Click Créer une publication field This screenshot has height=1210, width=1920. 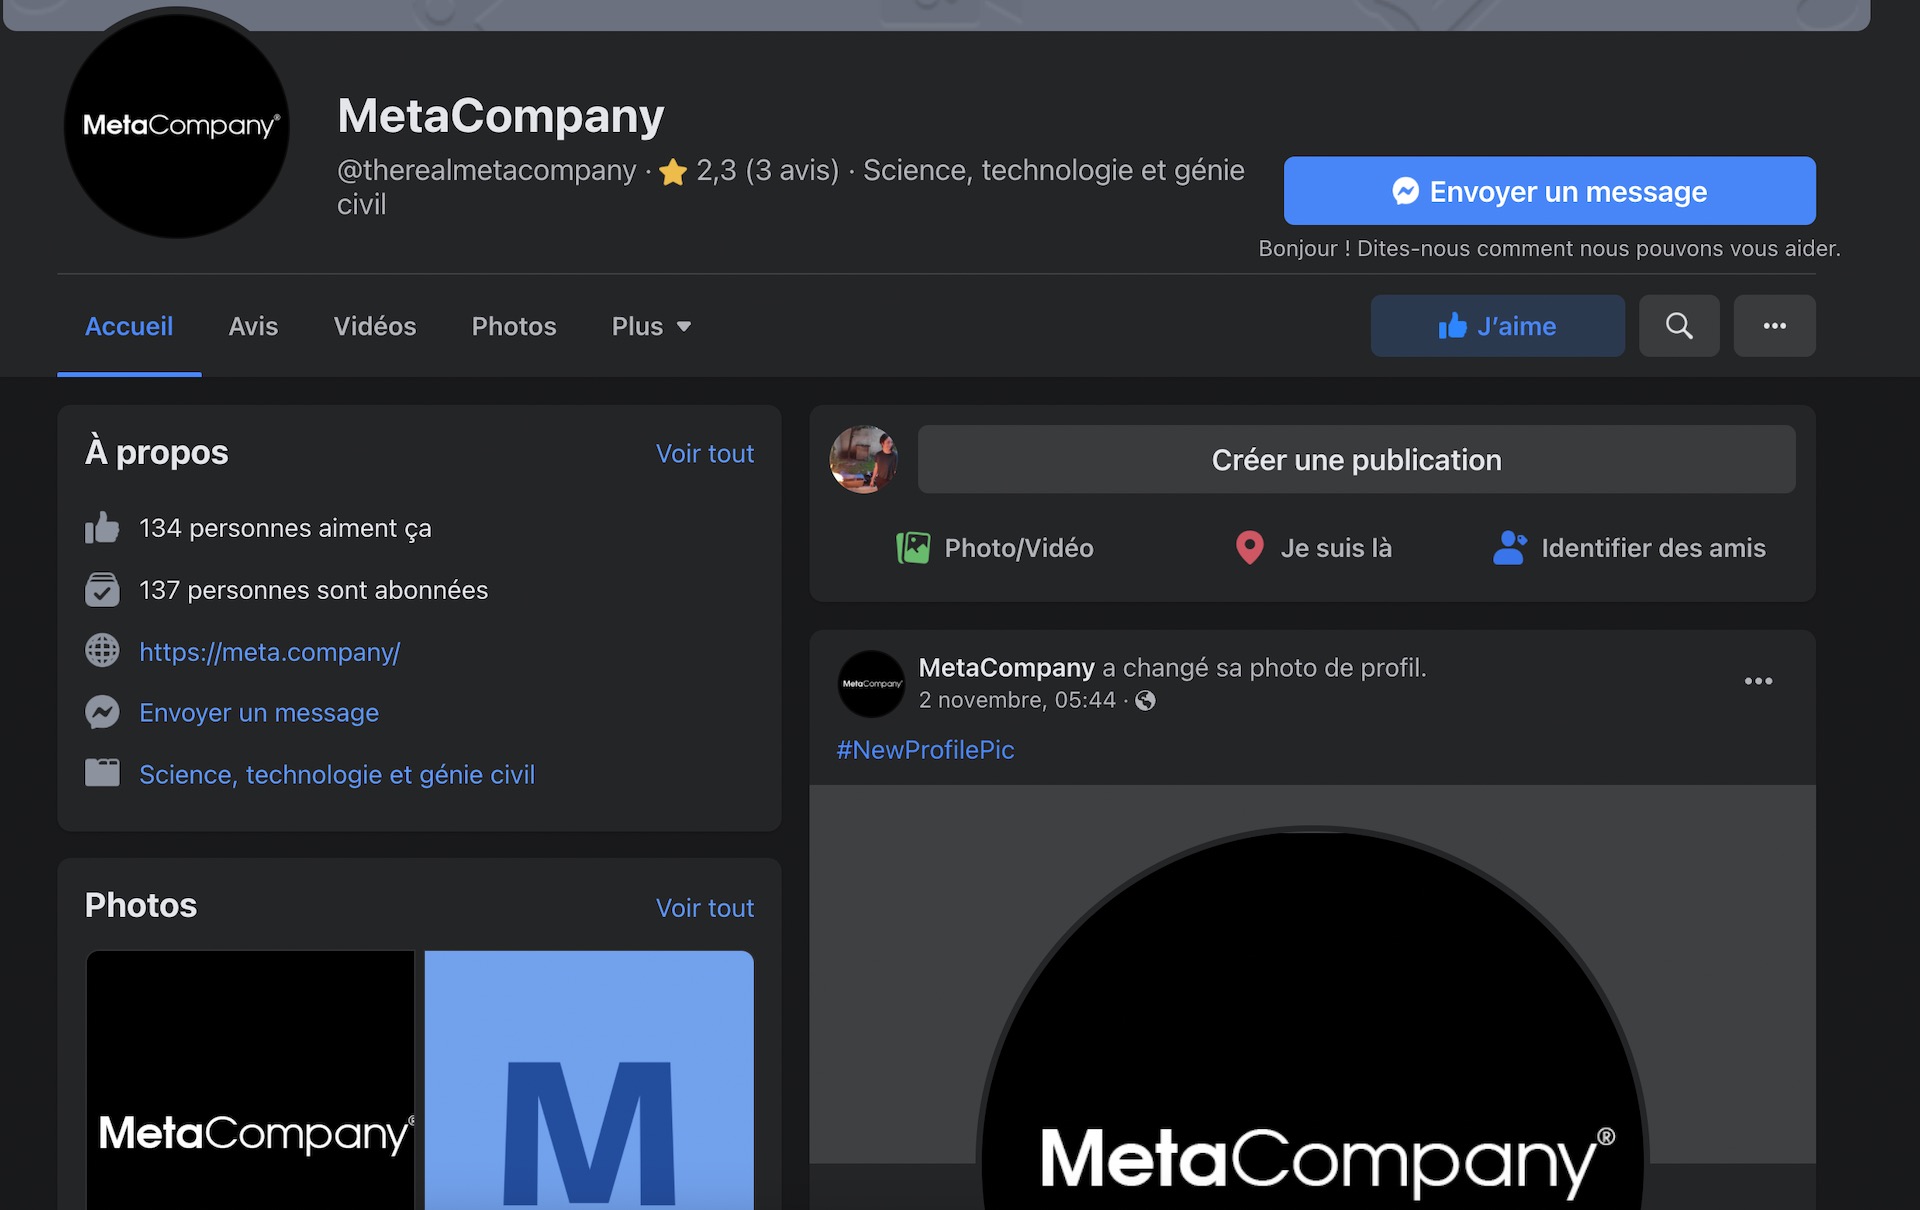[1356, 460]
